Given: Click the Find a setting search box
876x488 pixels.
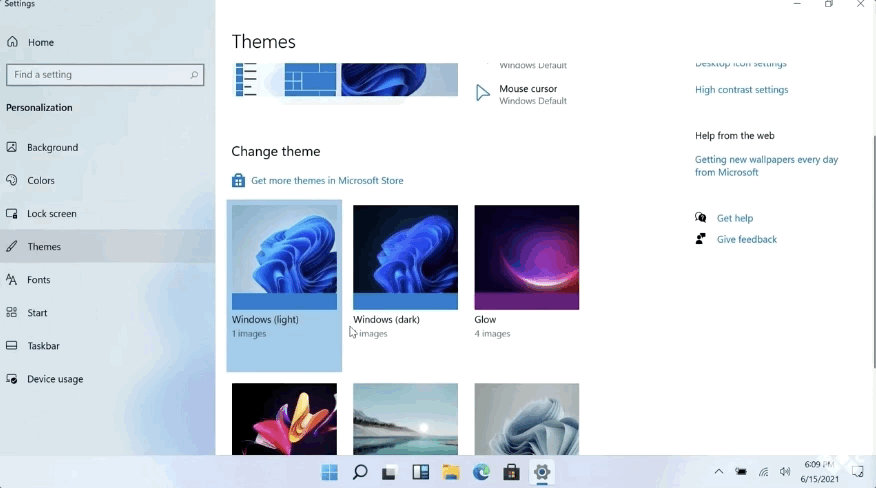Looking at the screenshot, I should (105, 75).
